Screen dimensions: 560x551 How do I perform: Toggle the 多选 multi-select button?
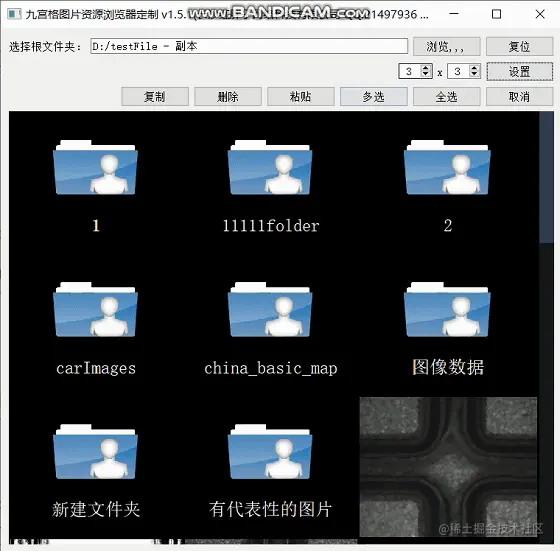[x=374, y=96]
